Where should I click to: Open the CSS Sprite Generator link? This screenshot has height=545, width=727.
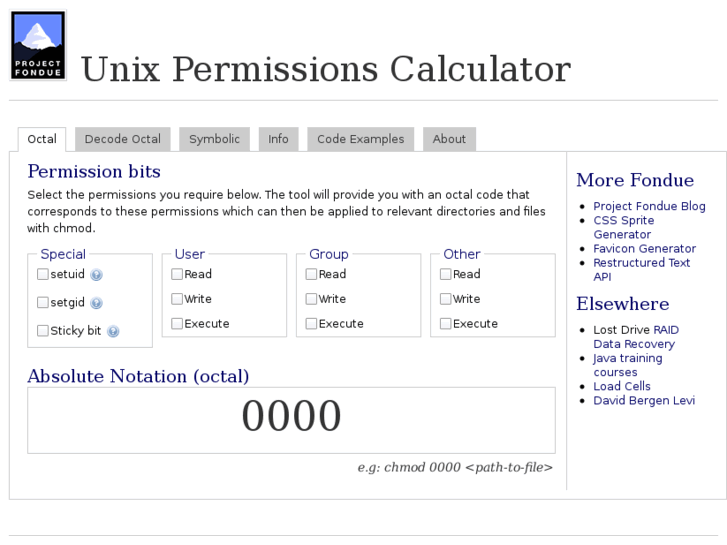(624, 227)
